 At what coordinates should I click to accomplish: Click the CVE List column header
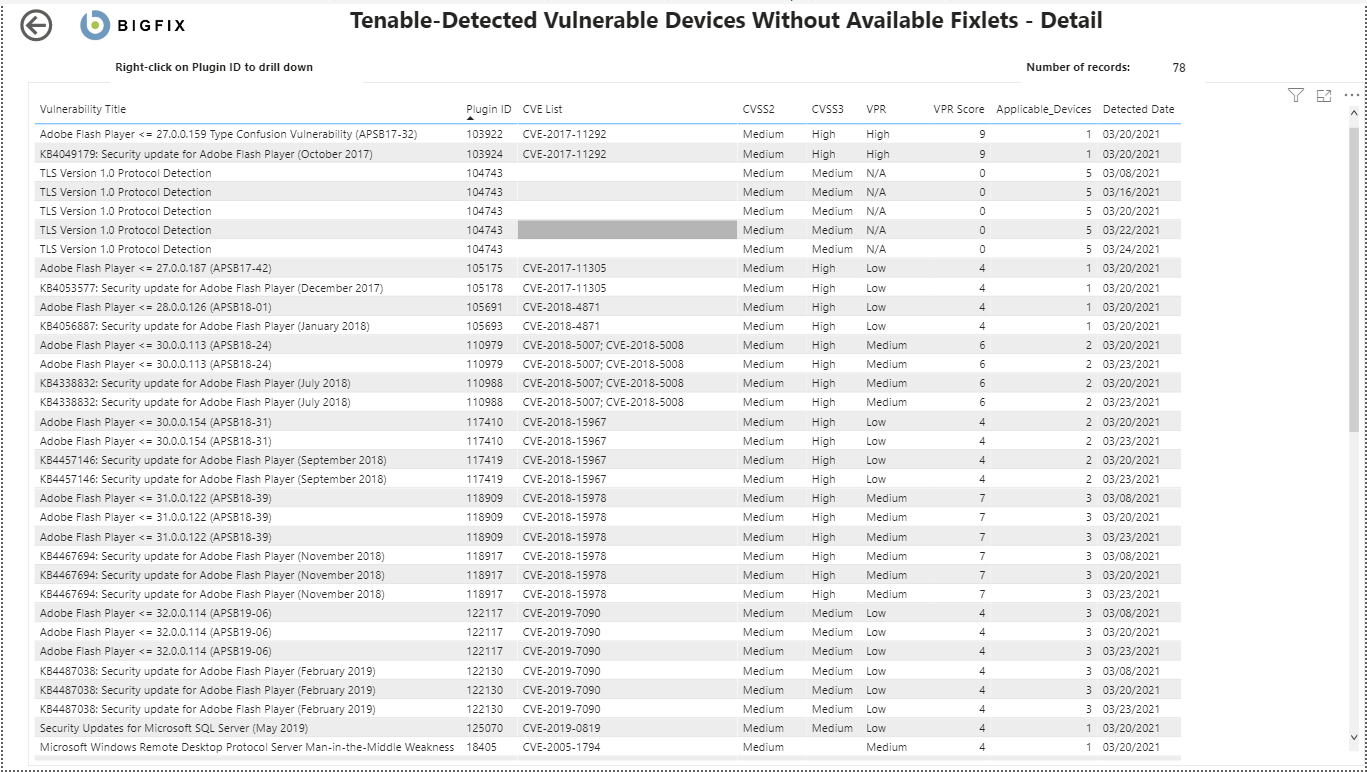pos(542,109)
